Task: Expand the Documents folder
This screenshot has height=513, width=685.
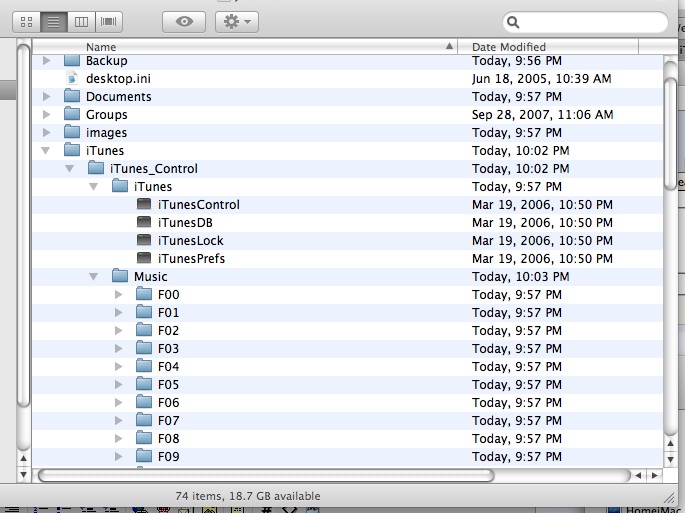Action: [46, 97]
